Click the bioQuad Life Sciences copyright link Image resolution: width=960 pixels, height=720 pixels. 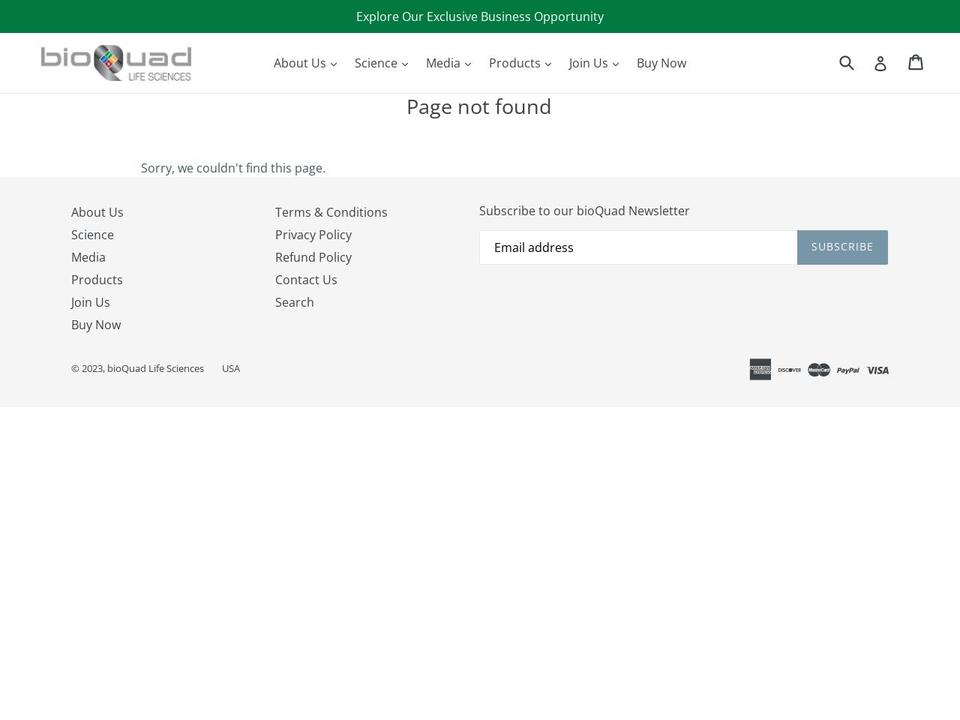(x=156, y=369)
